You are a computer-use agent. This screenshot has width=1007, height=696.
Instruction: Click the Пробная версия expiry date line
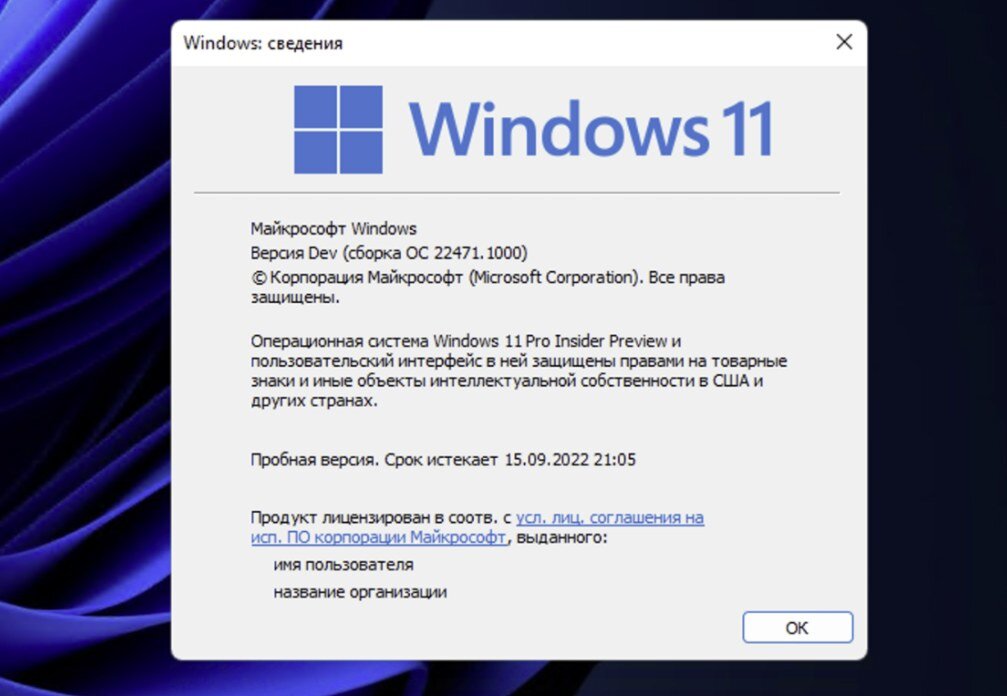(443, 460)
